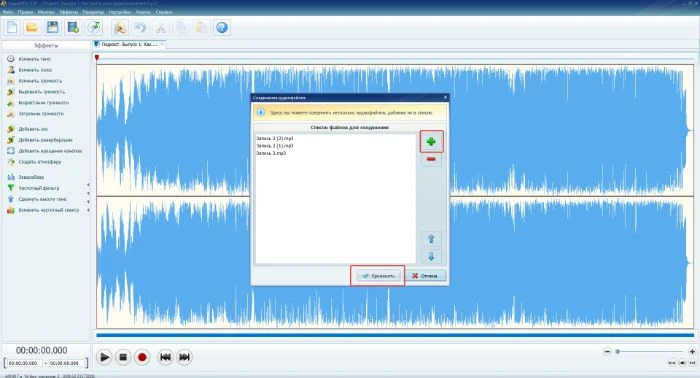
Task: Select "Запись 2 (2).mp3" in the list
Action: [x=275, y=138]
